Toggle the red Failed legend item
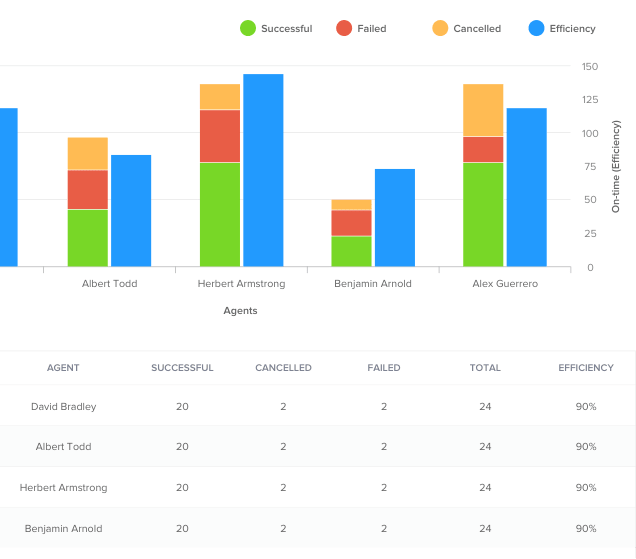The width and height of the screenshot is (636, 559). [362, 29]
